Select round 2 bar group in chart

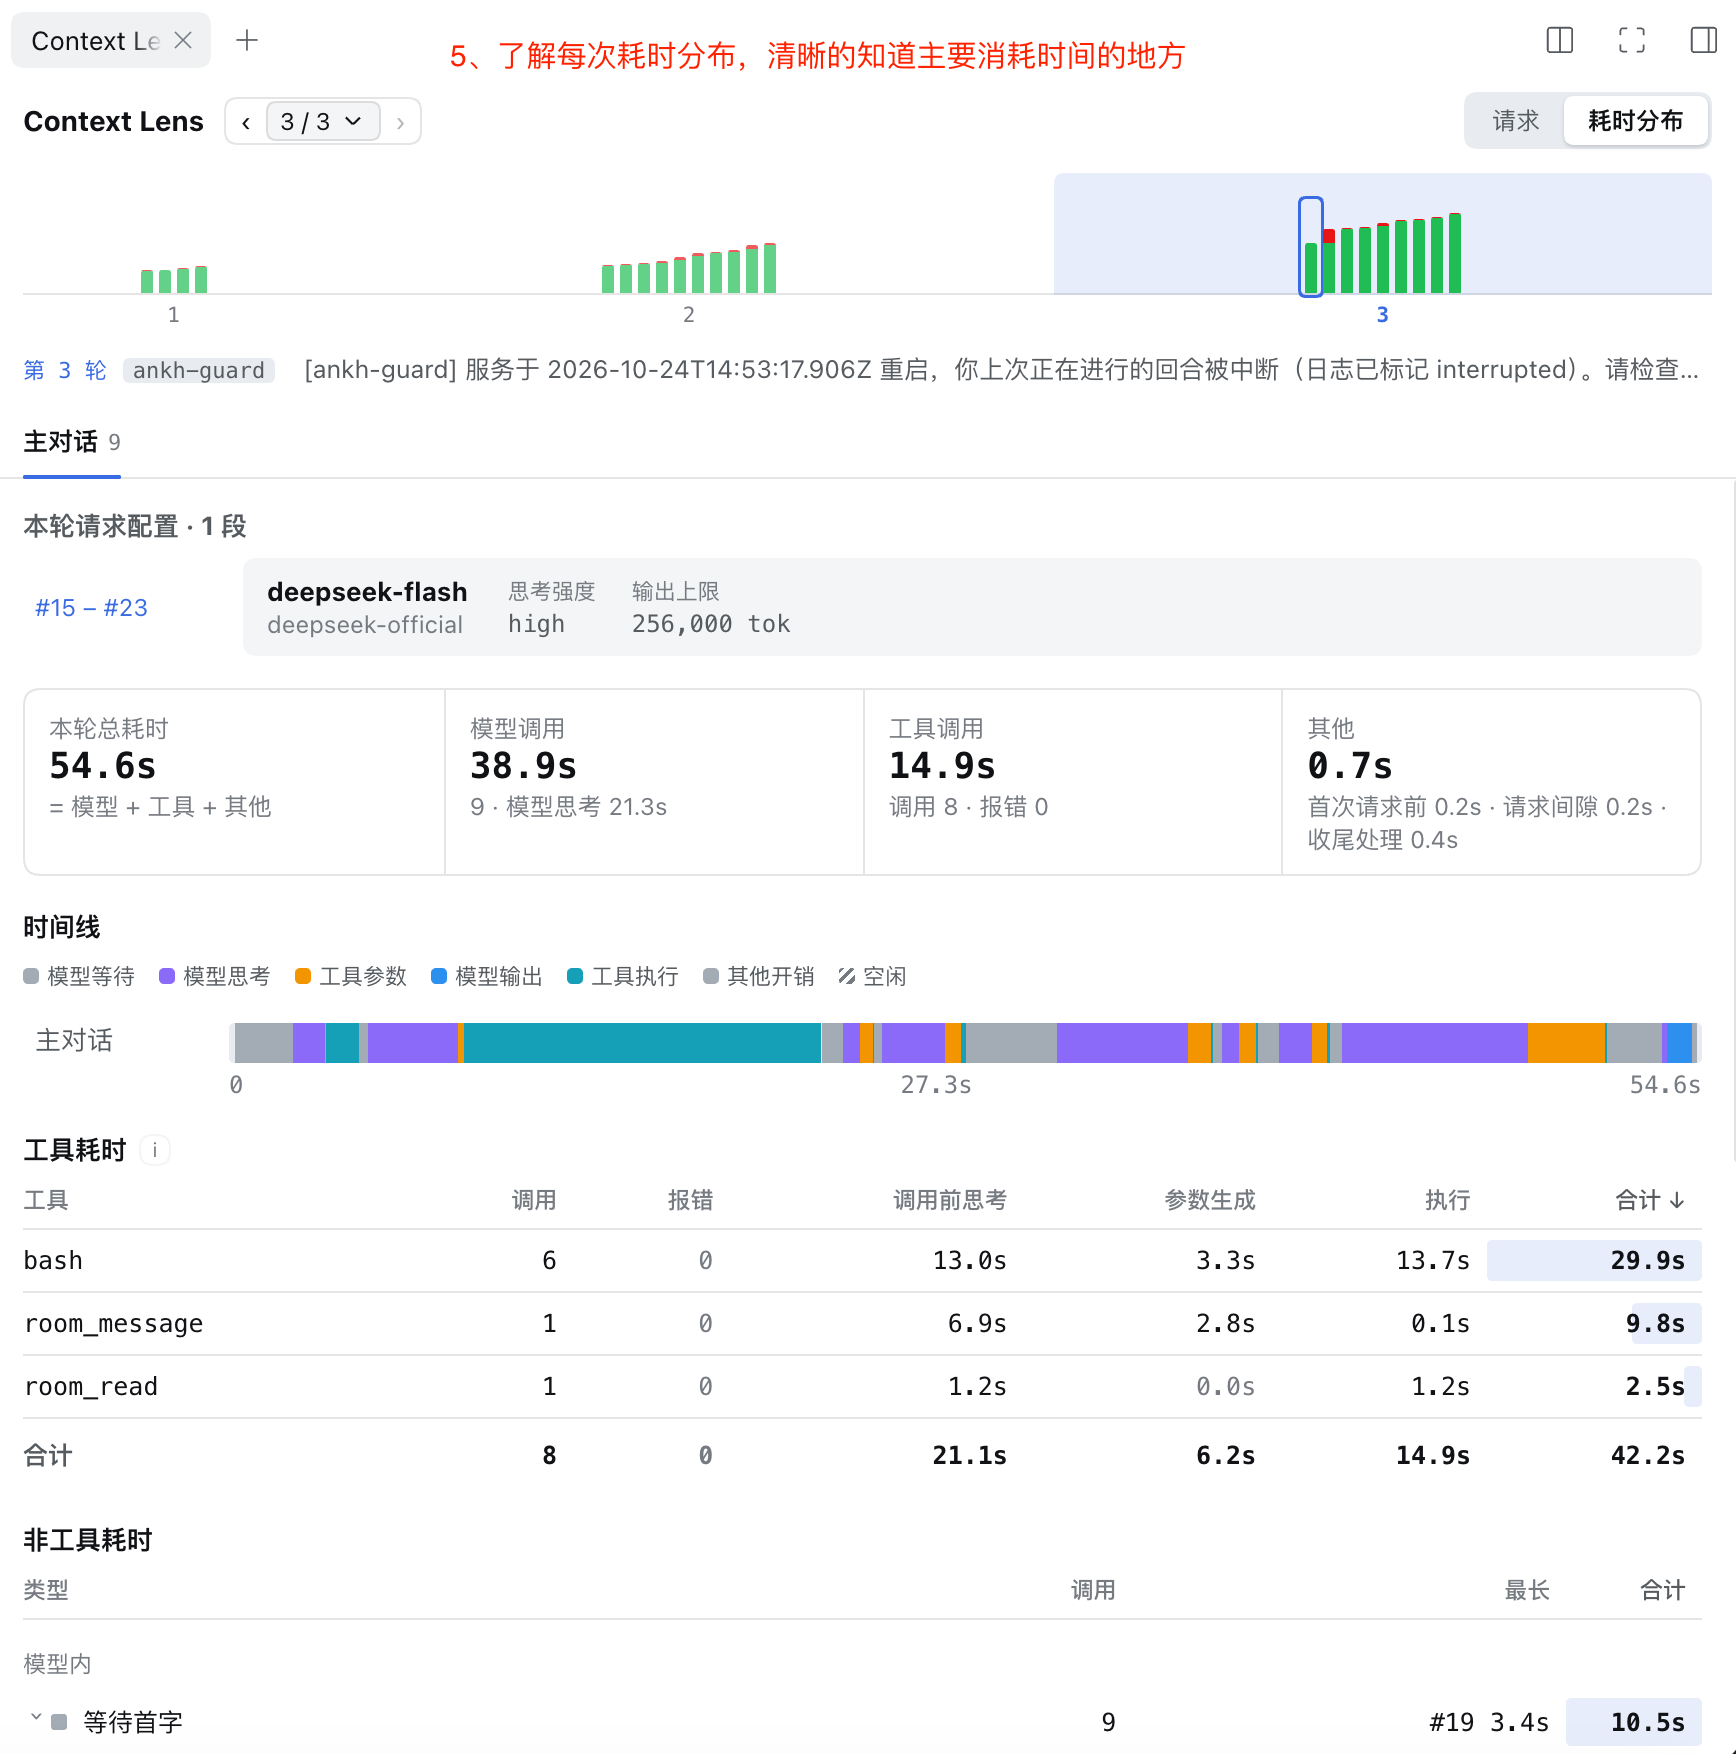pos(689,269)
